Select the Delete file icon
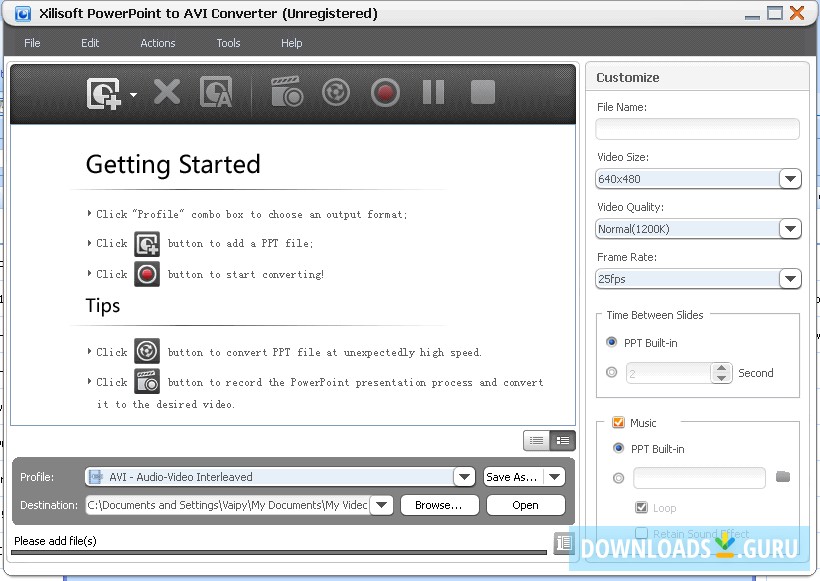The height and width of the screenshot is (581, 820). tap(166, 91)
